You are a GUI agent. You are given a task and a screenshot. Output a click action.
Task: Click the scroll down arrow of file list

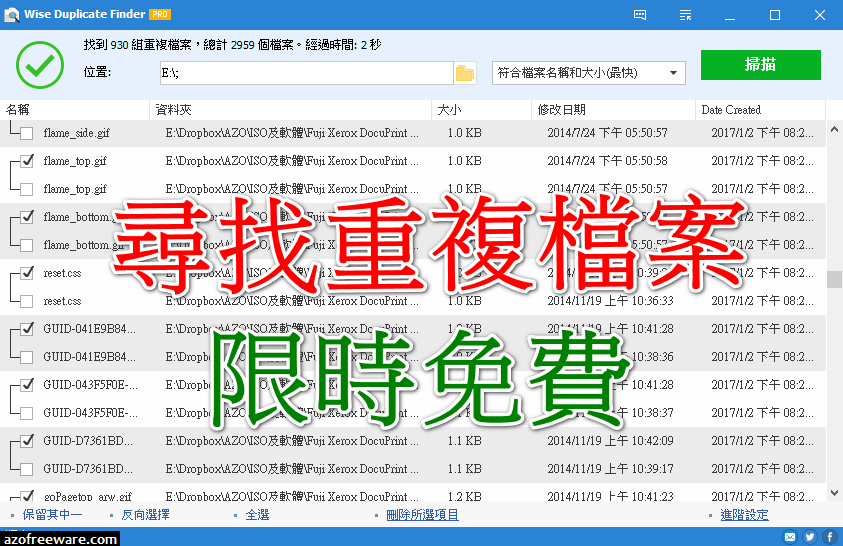click(834, 492)
